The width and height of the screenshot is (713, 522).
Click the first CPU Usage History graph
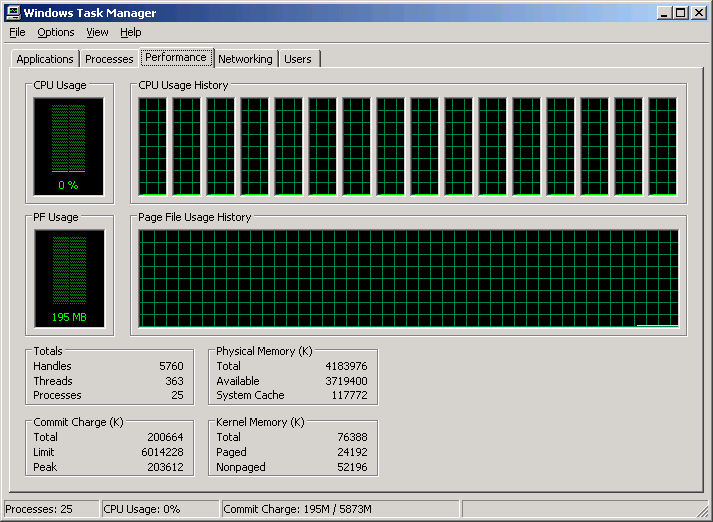click(x=153, y=146)
